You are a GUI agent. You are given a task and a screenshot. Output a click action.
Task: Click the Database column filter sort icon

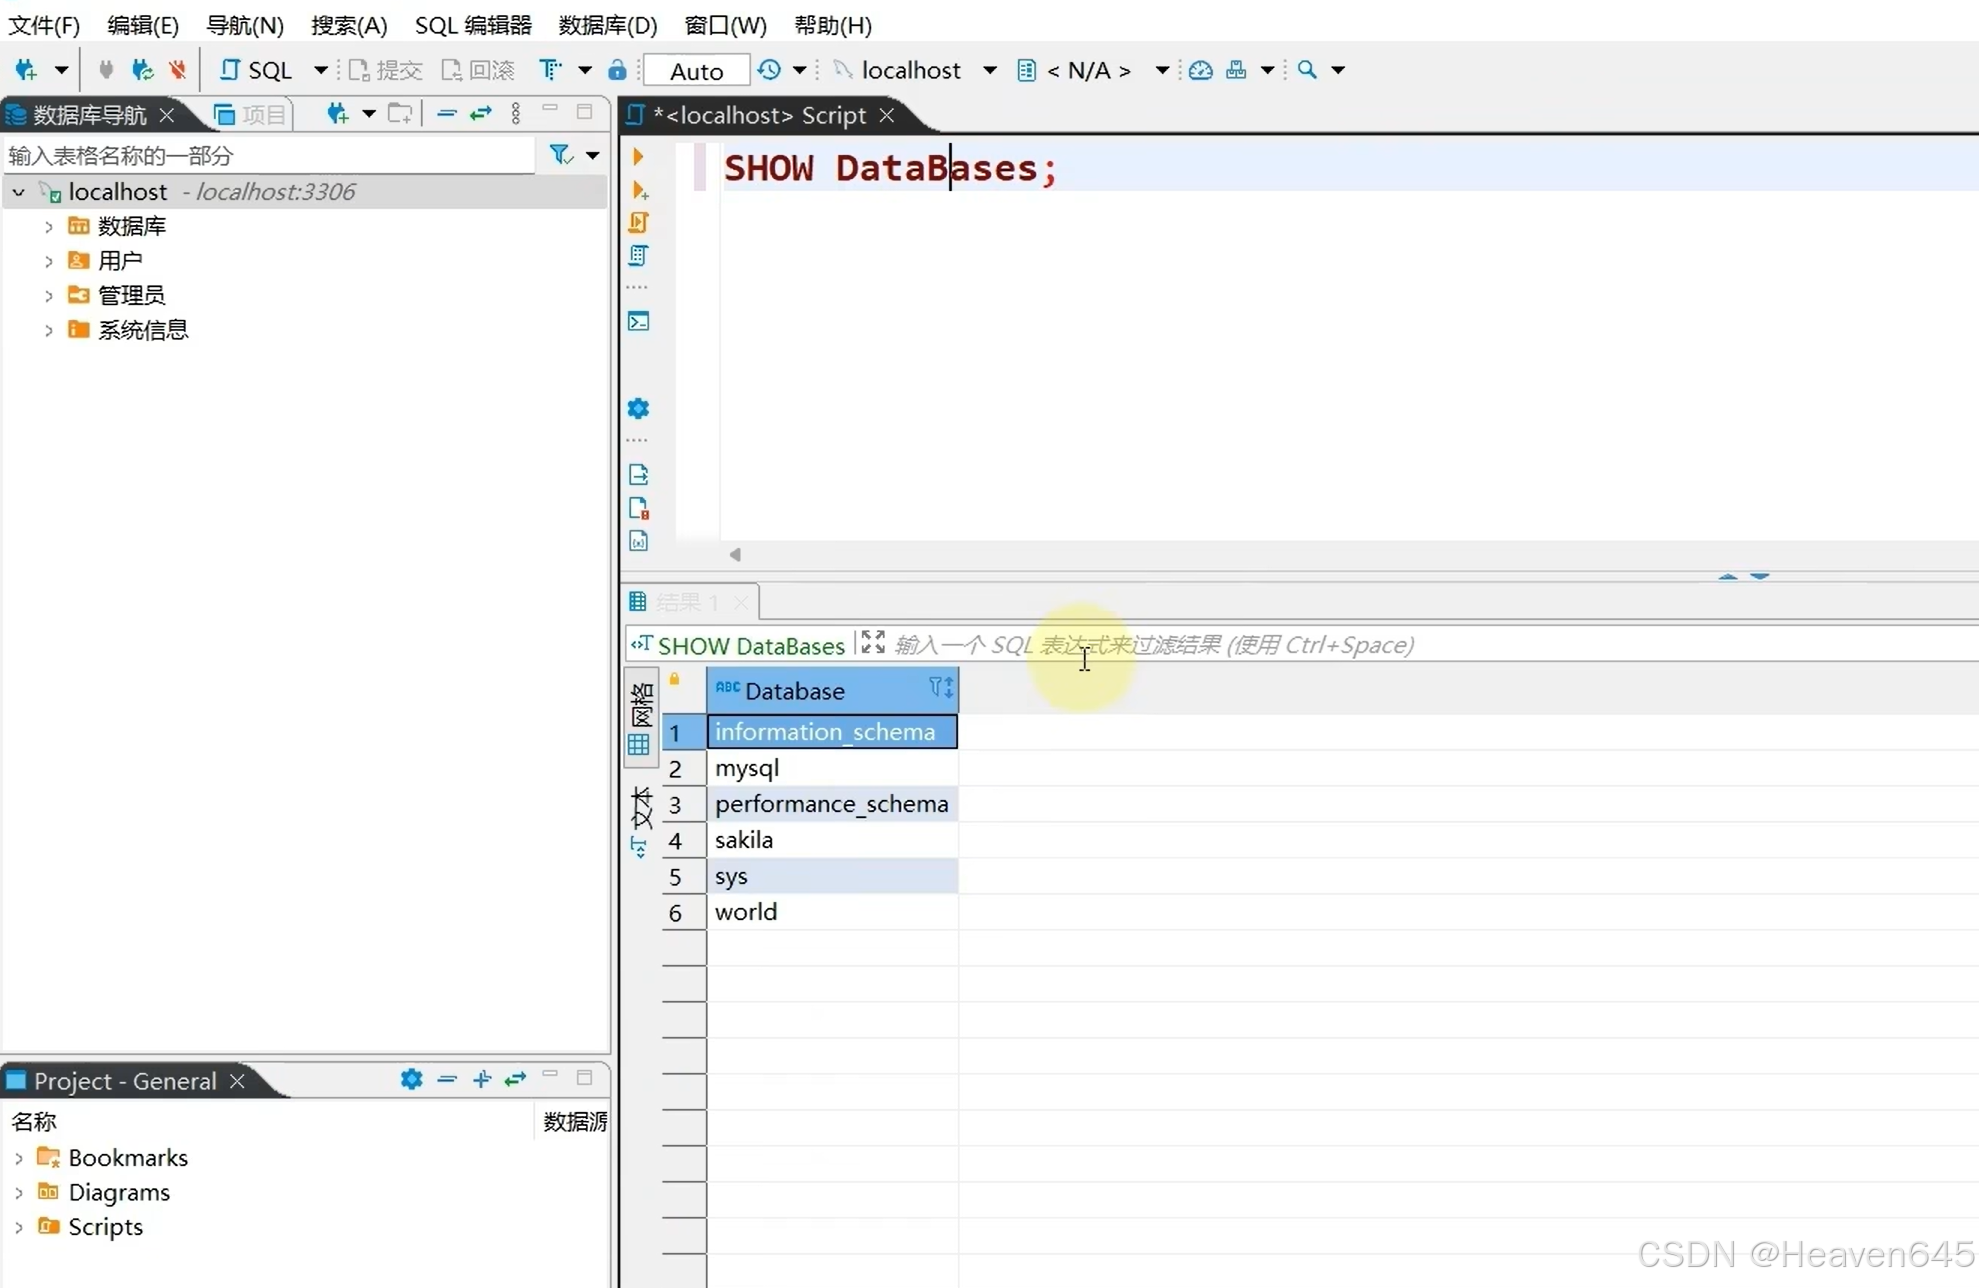tap(940, 687)
